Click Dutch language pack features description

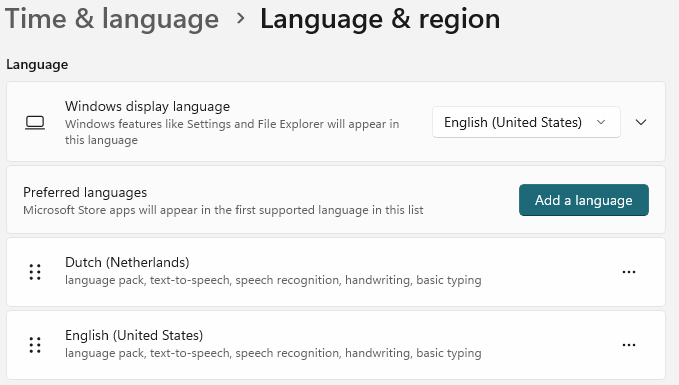point(273,280)
